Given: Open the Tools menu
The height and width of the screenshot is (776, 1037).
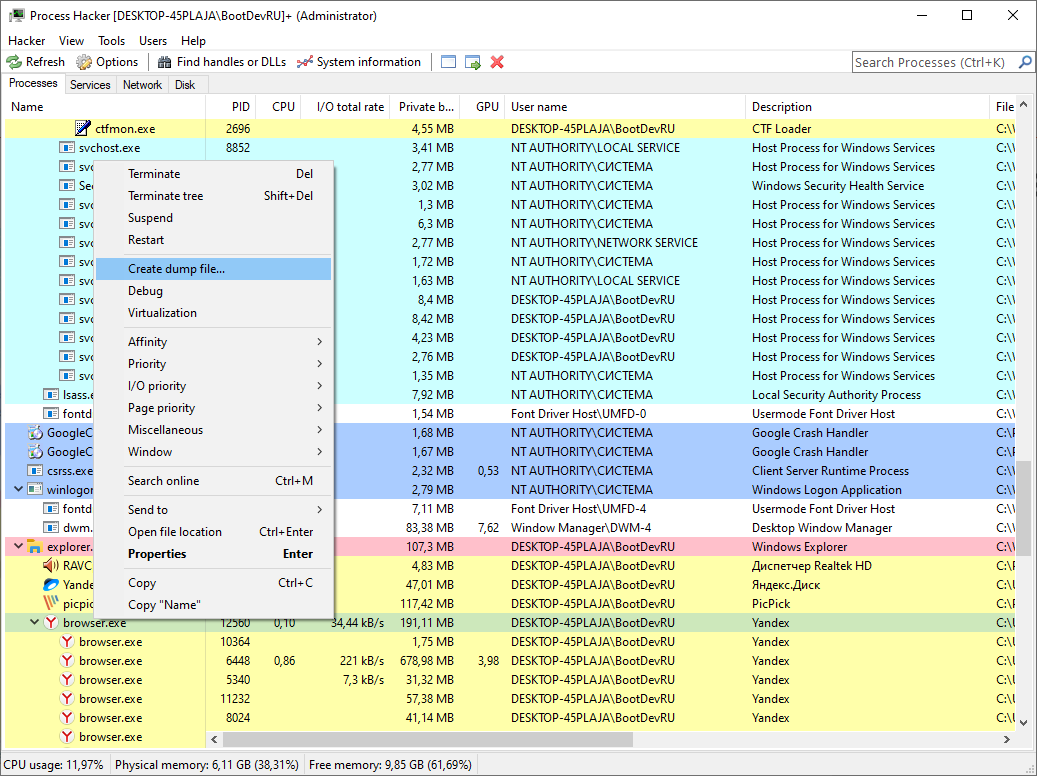Looking at the screenshot, I should pyautogui.click(x=112, y=41).
